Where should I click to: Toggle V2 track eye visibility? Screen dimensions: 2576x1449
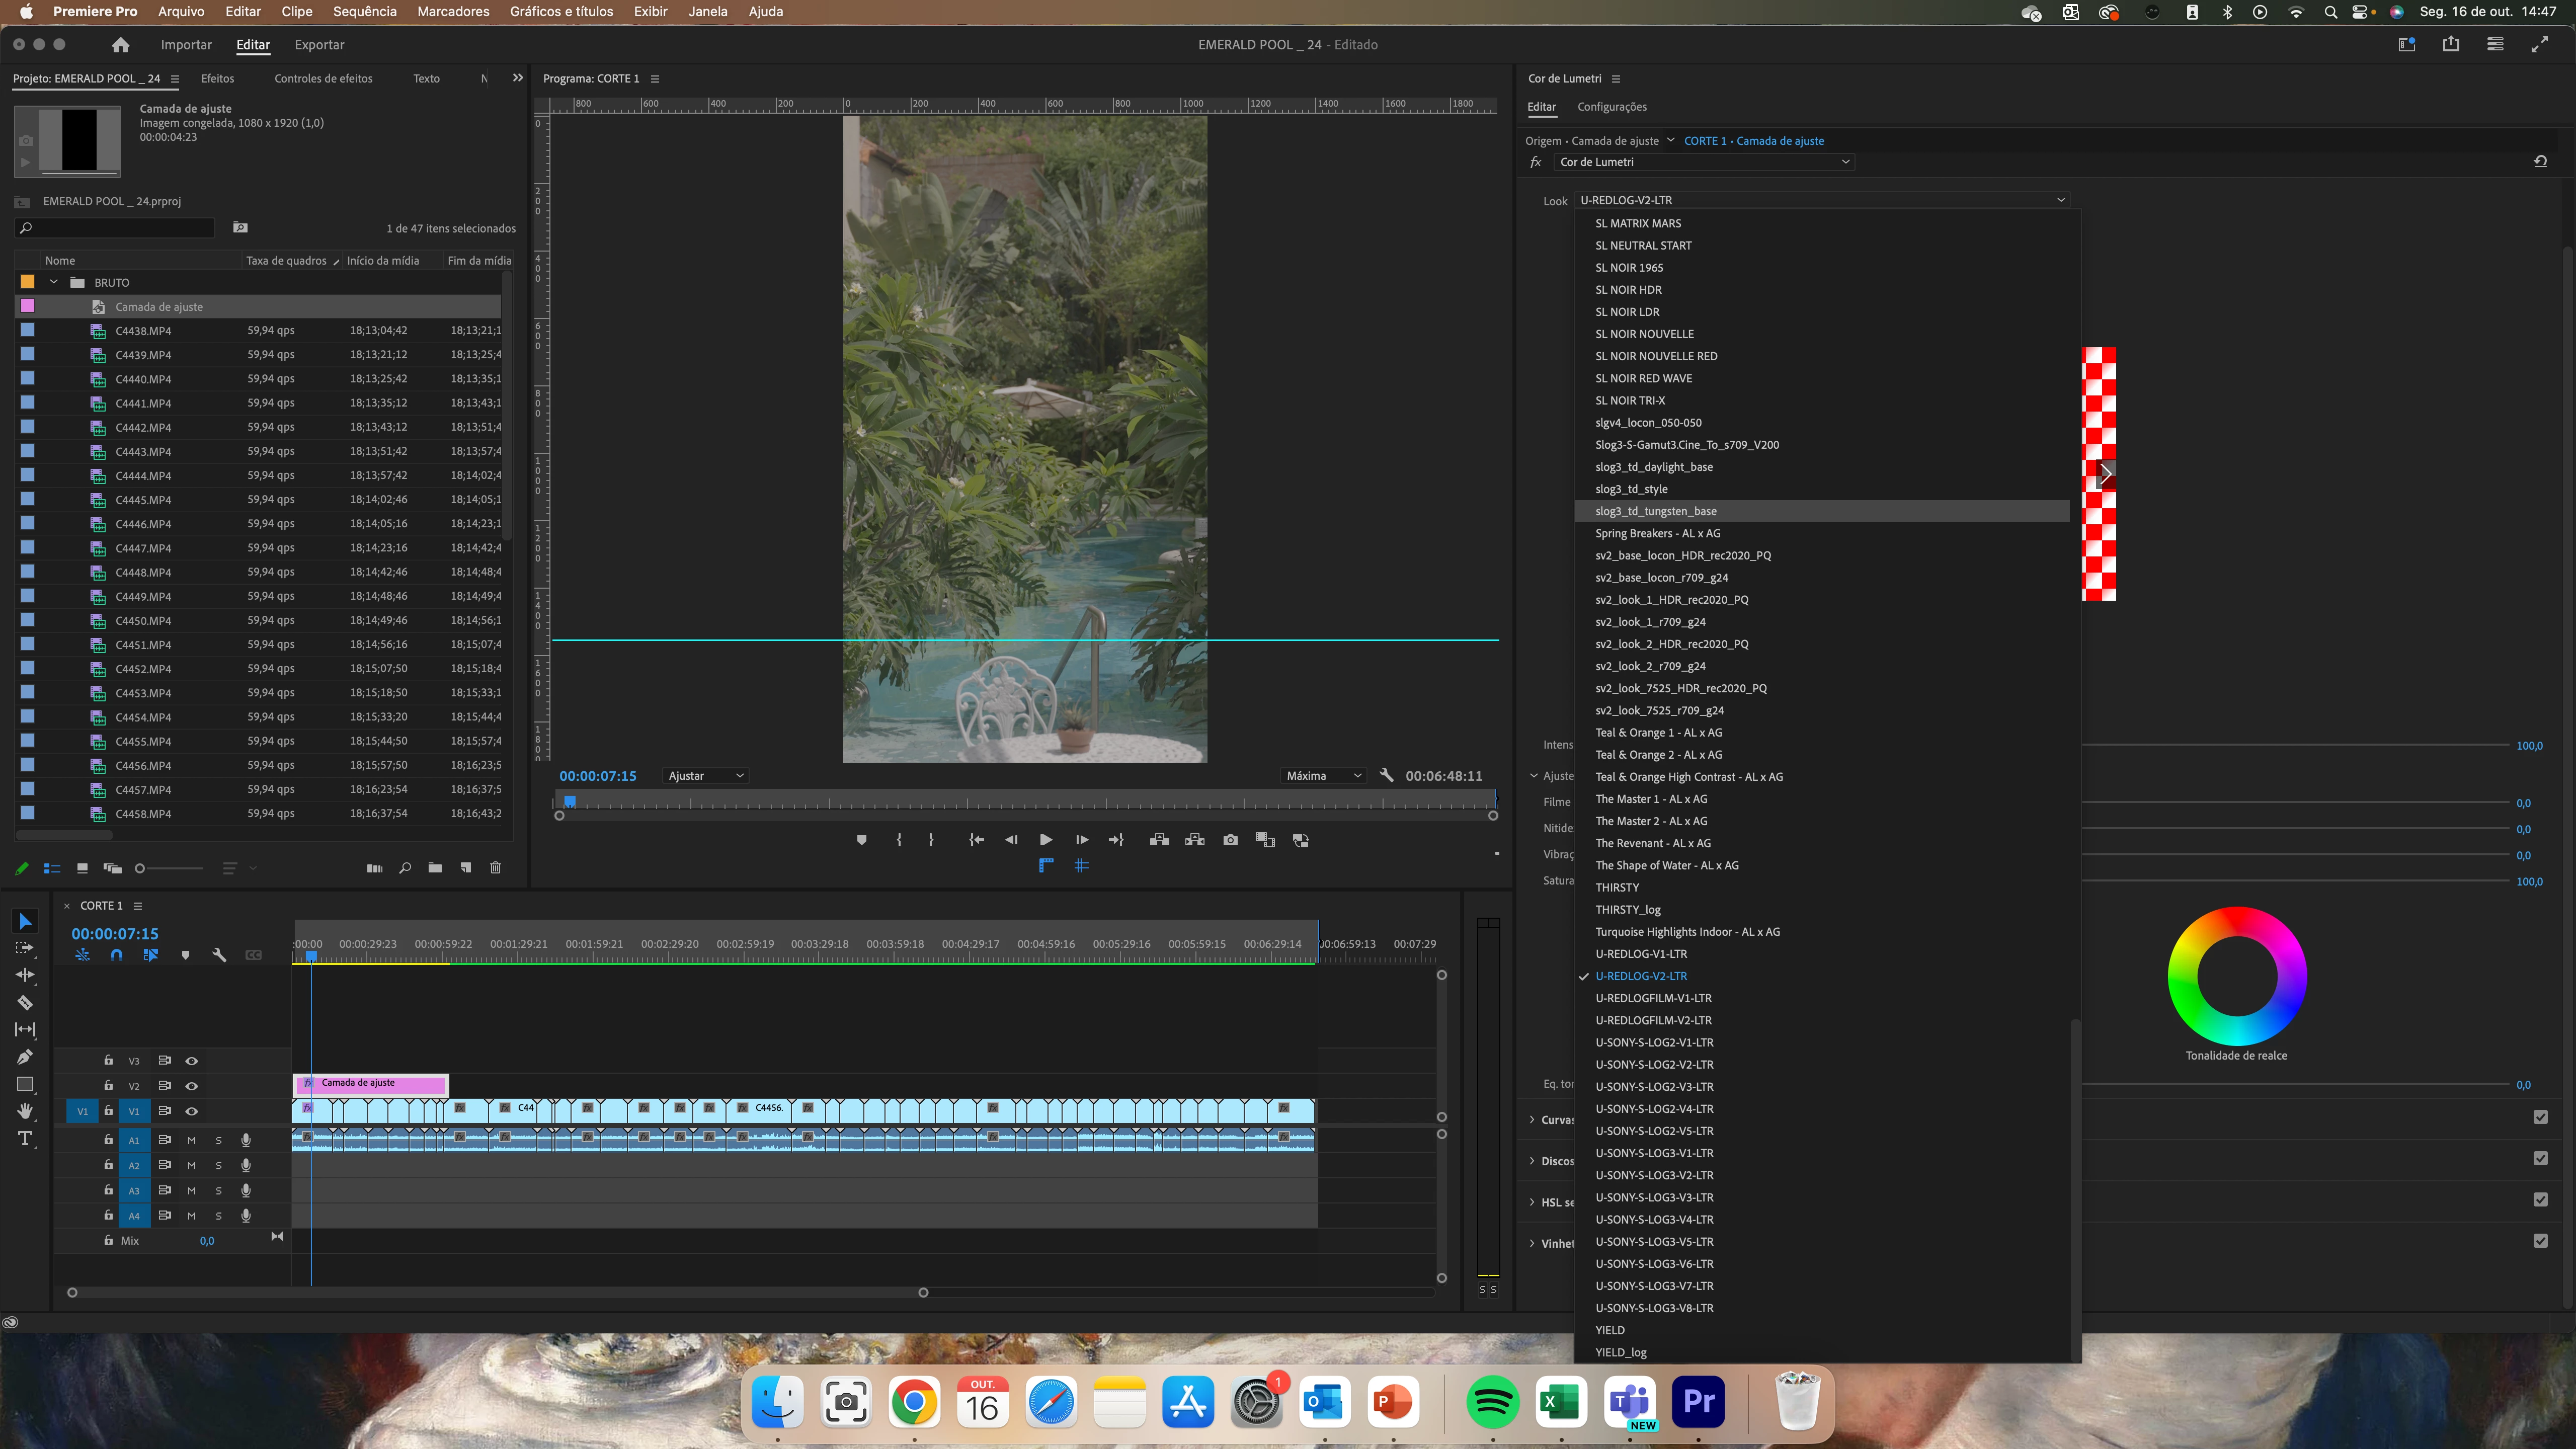pos(191,1086)
